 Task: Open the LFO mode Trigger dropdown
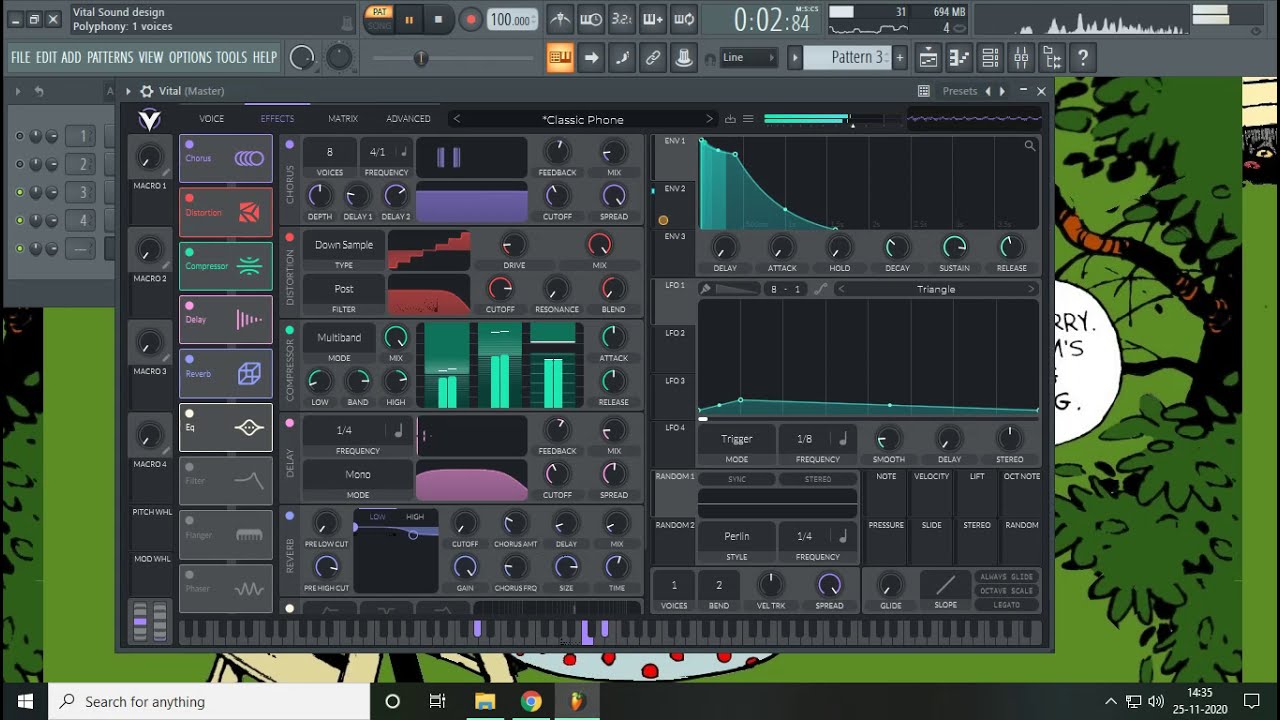(x=737, y=439)
